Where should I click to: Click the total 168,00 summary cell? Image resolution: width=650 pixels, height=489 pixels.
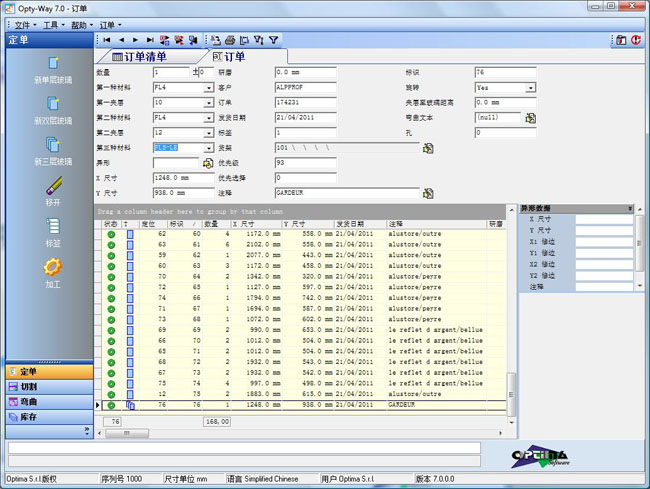point(218,421)
